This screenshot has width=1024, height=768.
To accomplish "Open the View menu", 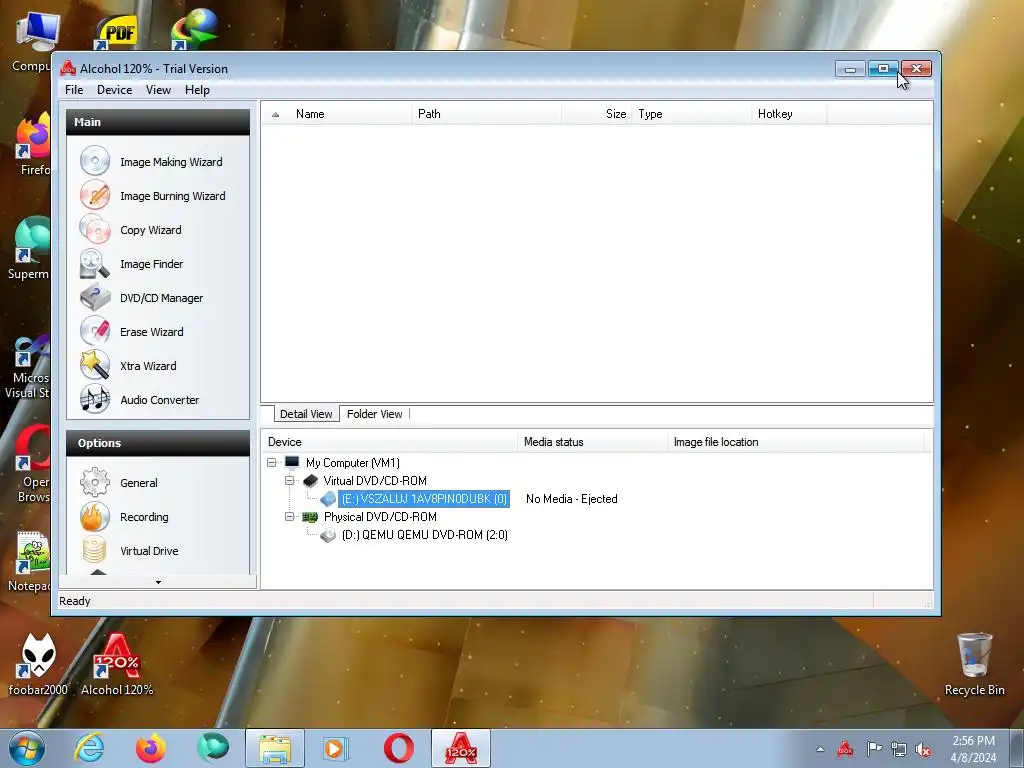I will [x=158, y=90].
